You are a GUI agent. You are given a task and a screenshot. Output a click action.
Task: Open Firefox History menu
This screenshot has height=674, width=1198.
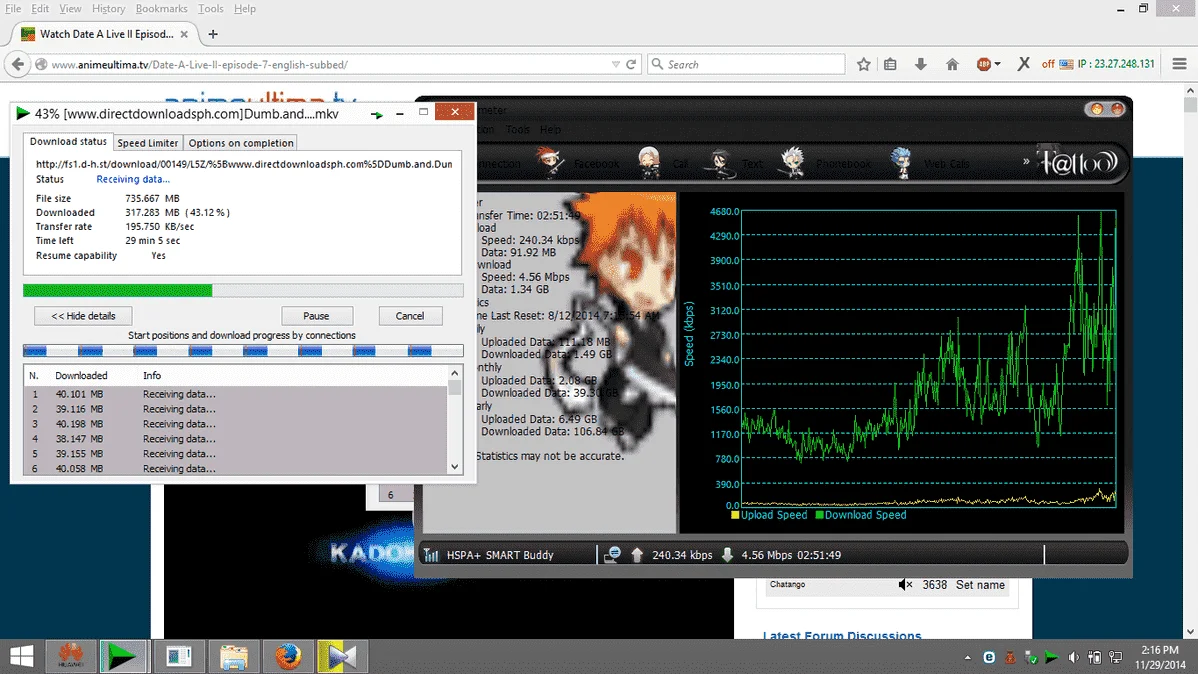[108, 8]
